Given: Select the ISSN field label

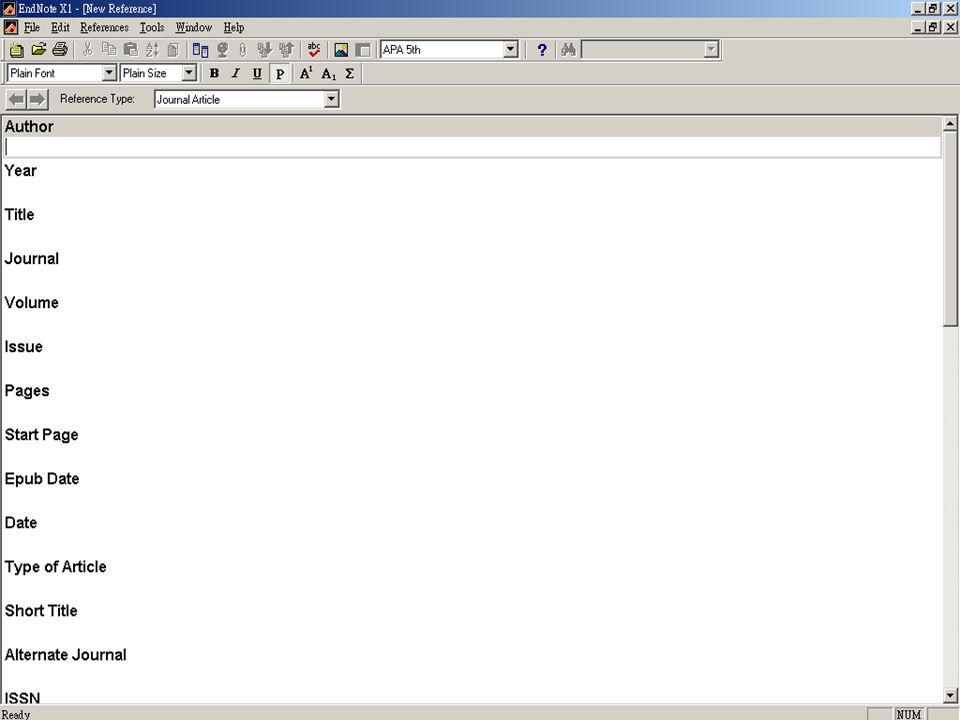Looking at the screenshot, I should [23, 699].
